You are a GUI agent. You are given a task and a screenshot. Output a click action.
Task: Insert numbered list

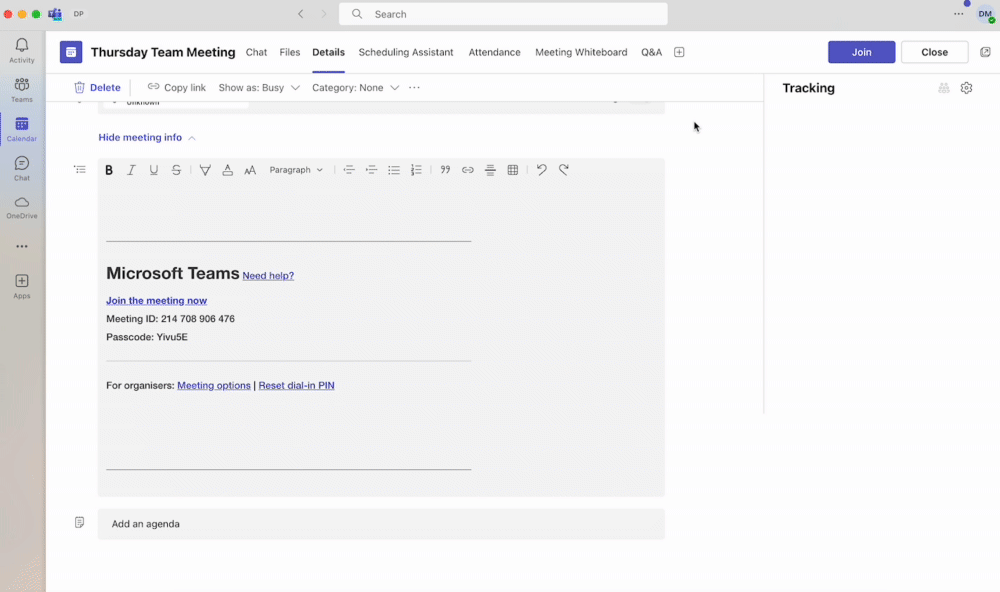(x=416, y=170)
